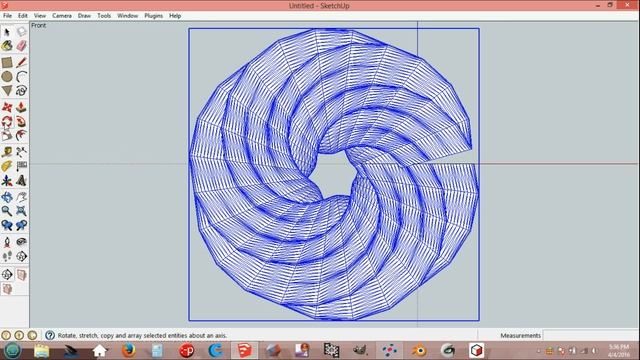Pick the Tape Measure tool
The image size is (640, 360).
[x=7, y=152]
